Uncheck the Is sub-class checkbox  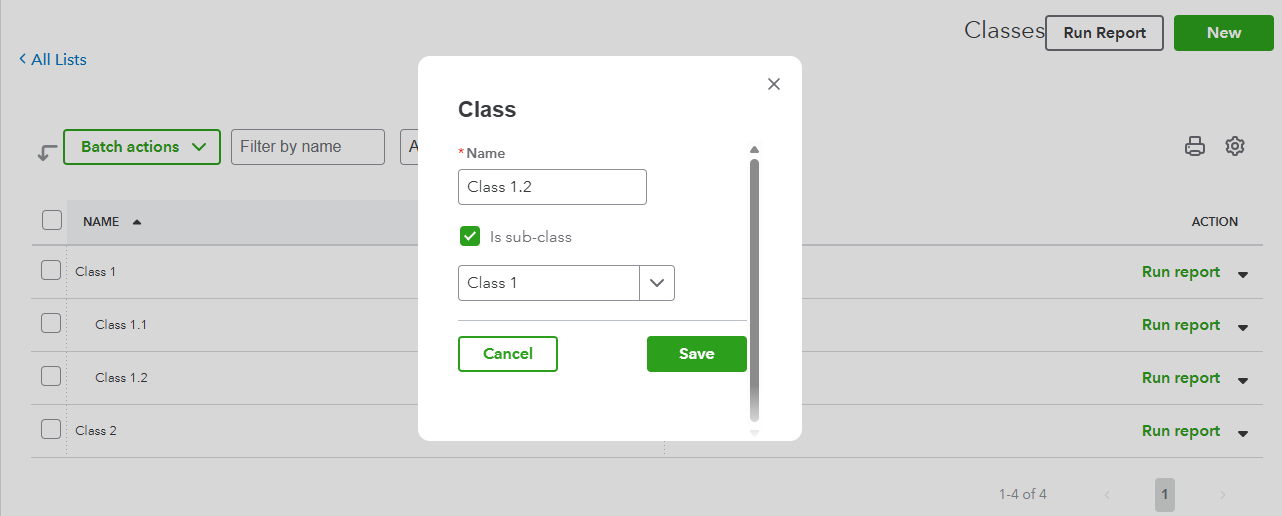[470, 237]
